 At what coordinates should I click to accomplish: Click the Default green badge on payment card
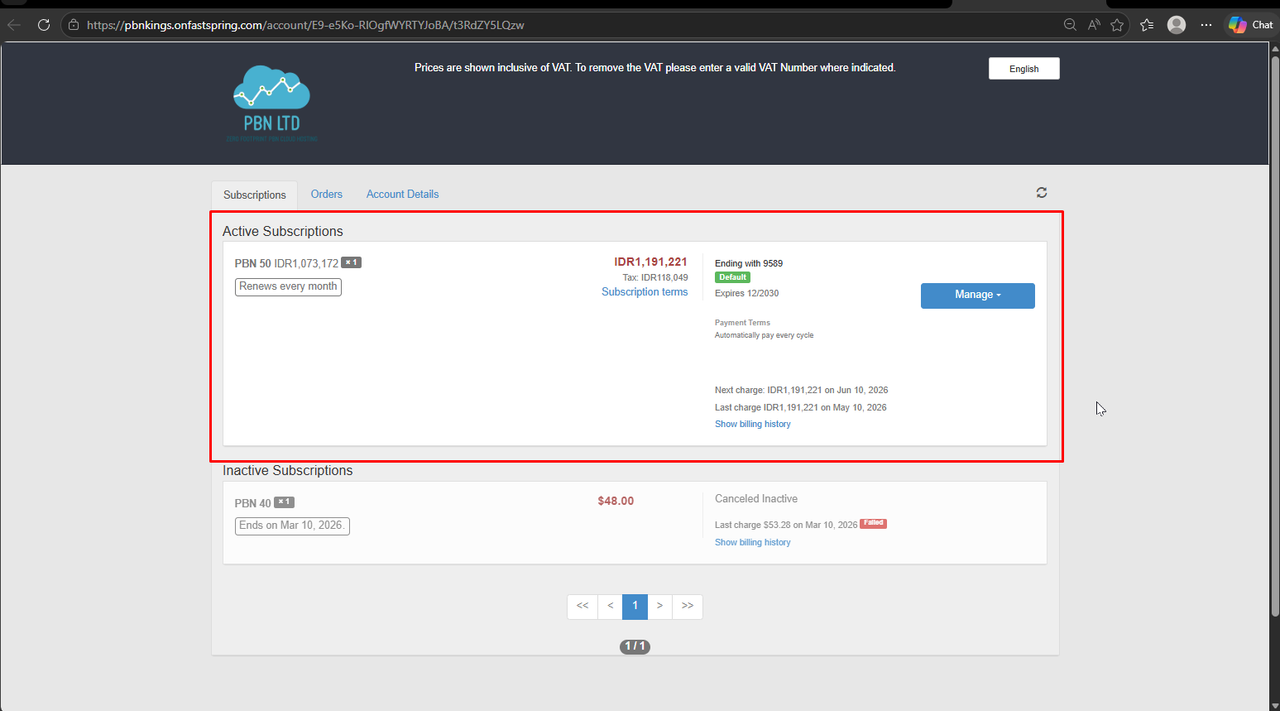click(x=732, y=277)
